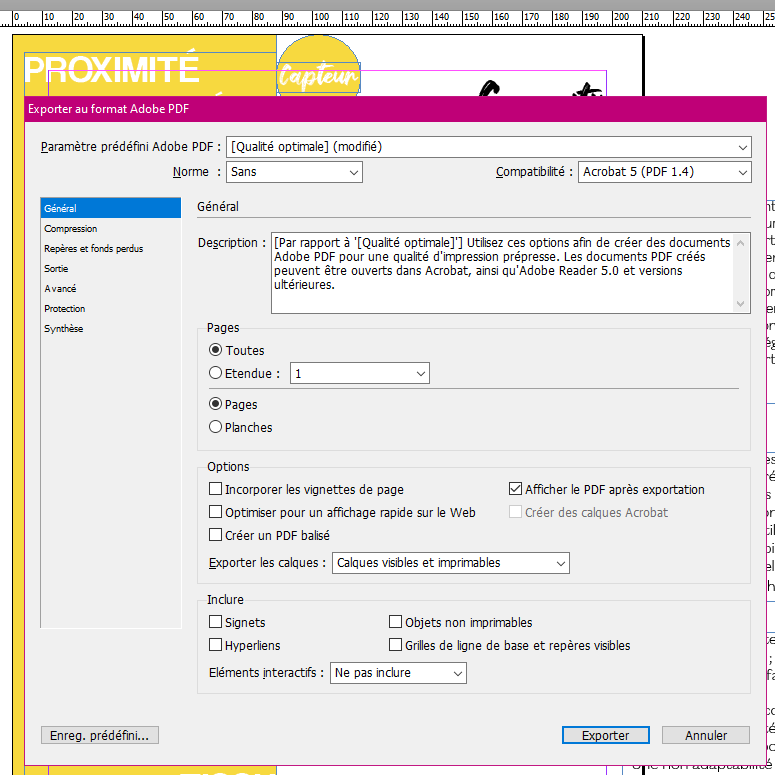The width and height of the screenshot is (775, 775).
Task: Open the Etendue page range dropdown
Action: tap(359, 374)
